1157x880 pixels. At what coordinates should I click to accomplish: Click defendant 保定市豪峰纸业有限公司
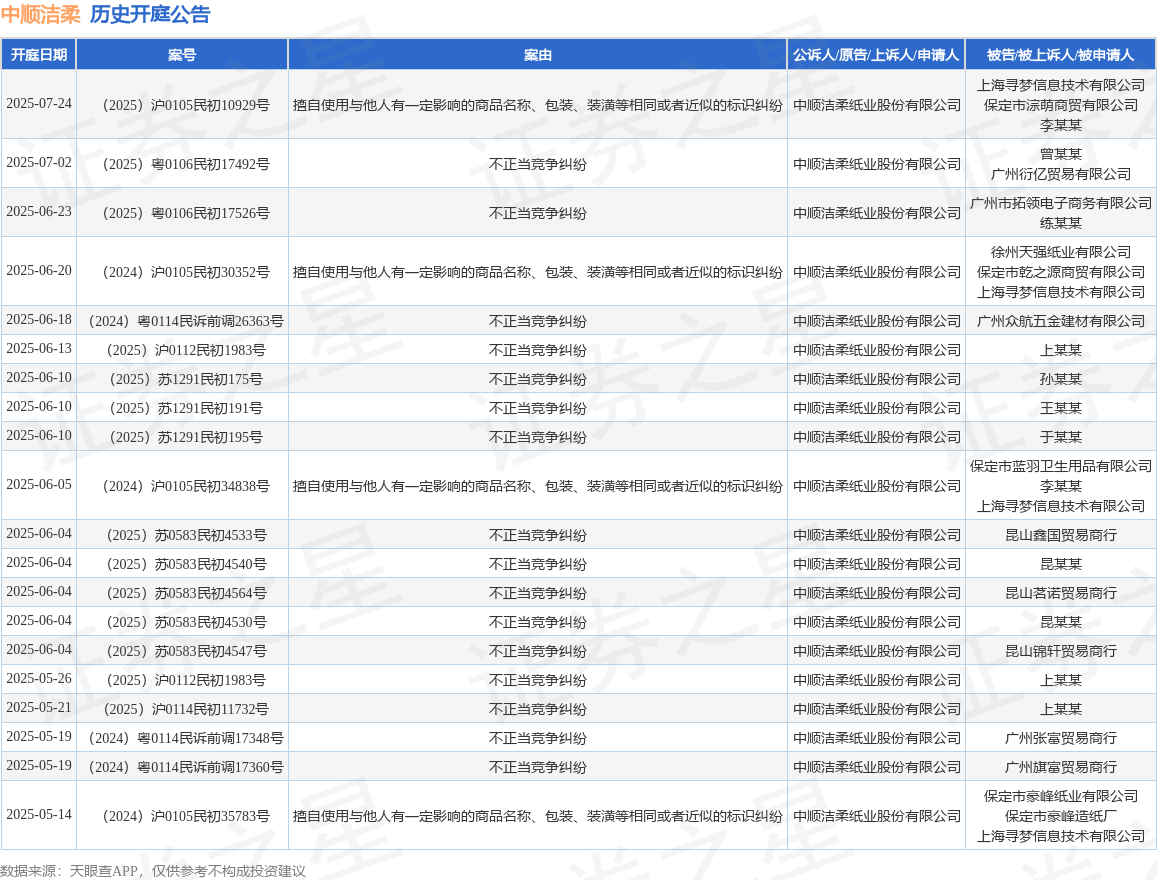[1060, 797]
